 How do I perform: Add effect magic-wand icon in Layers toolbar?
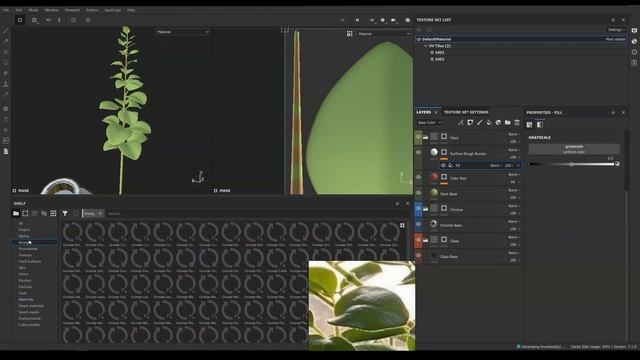pos(460,122)
